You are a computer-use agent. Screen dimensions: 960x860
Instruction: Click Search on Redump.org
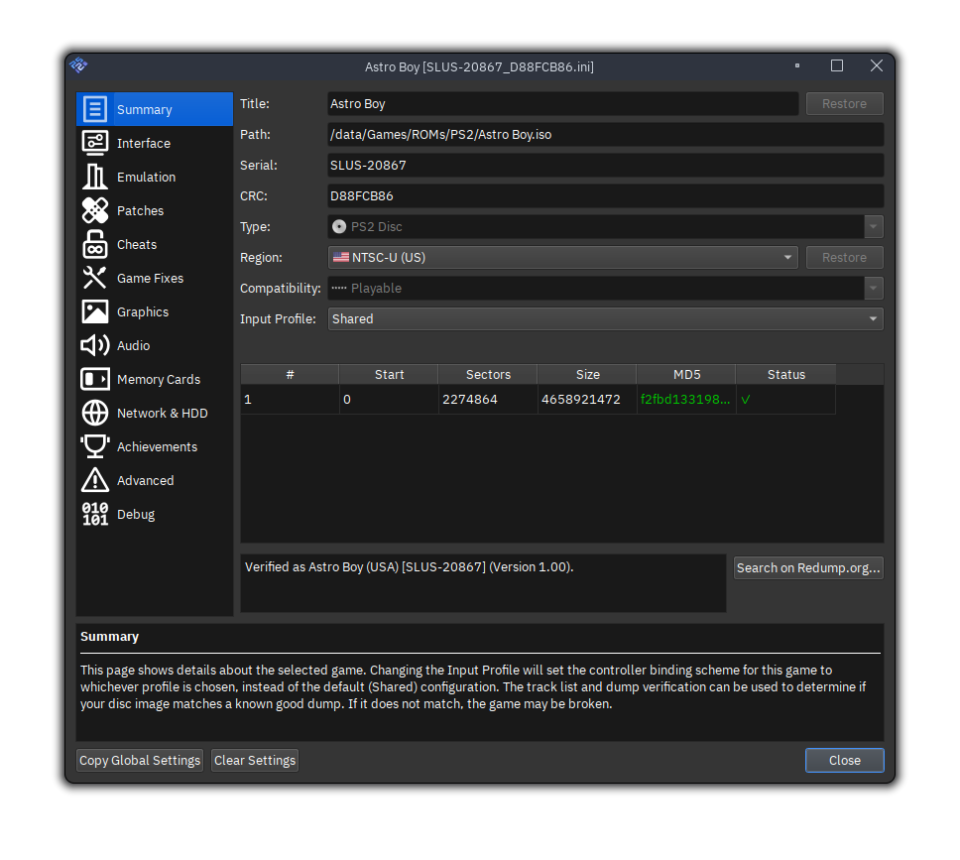point(808,567)
